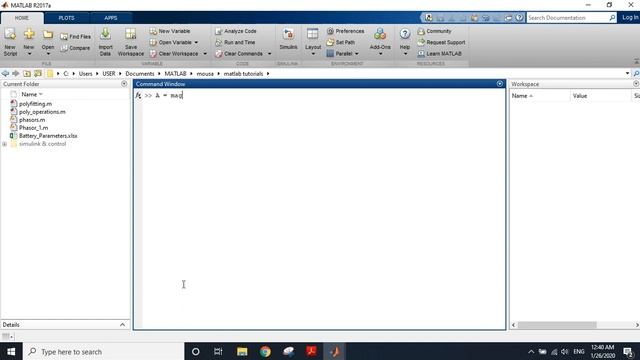The height and width of the screenshot is (360, 640).
Task: Expand the Clear Commands dropdown arrow
Action: tap(269, 54)
